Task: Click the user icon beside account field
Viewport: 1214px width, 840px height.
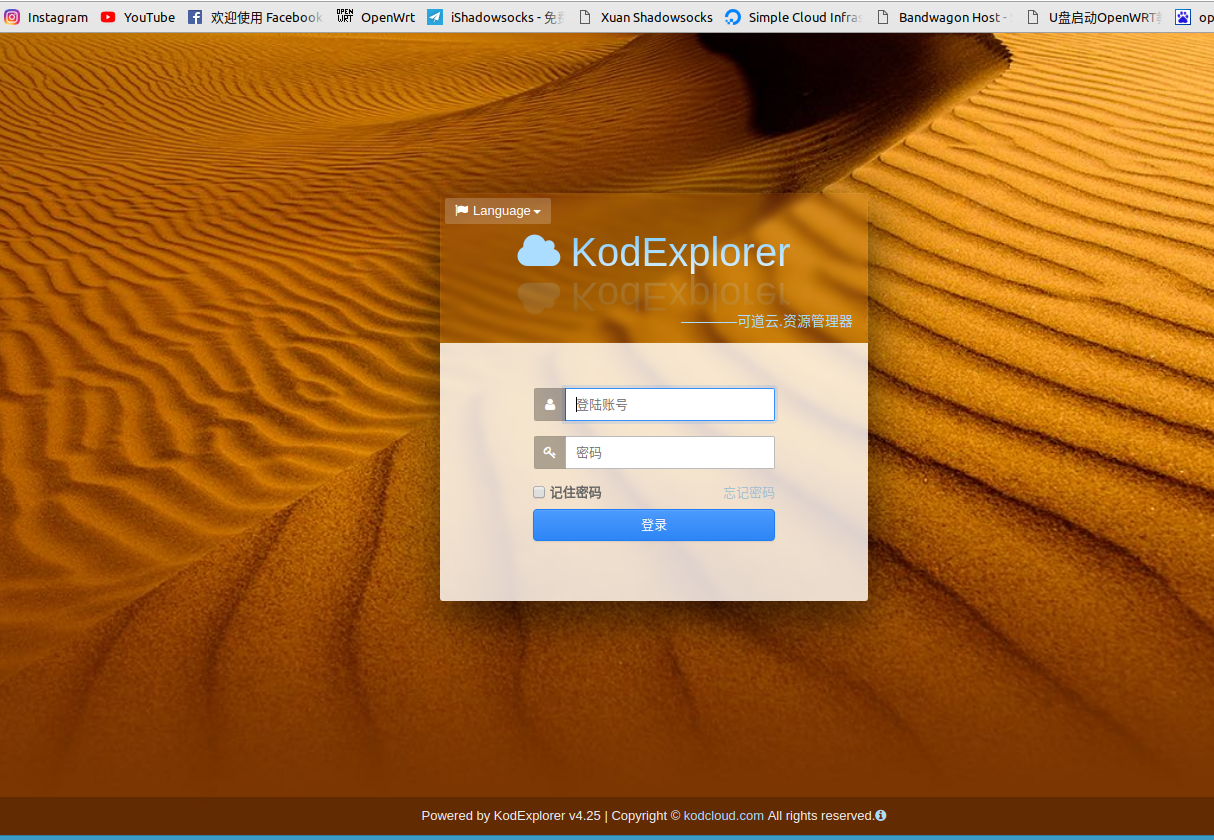Action: pos(550,405)
